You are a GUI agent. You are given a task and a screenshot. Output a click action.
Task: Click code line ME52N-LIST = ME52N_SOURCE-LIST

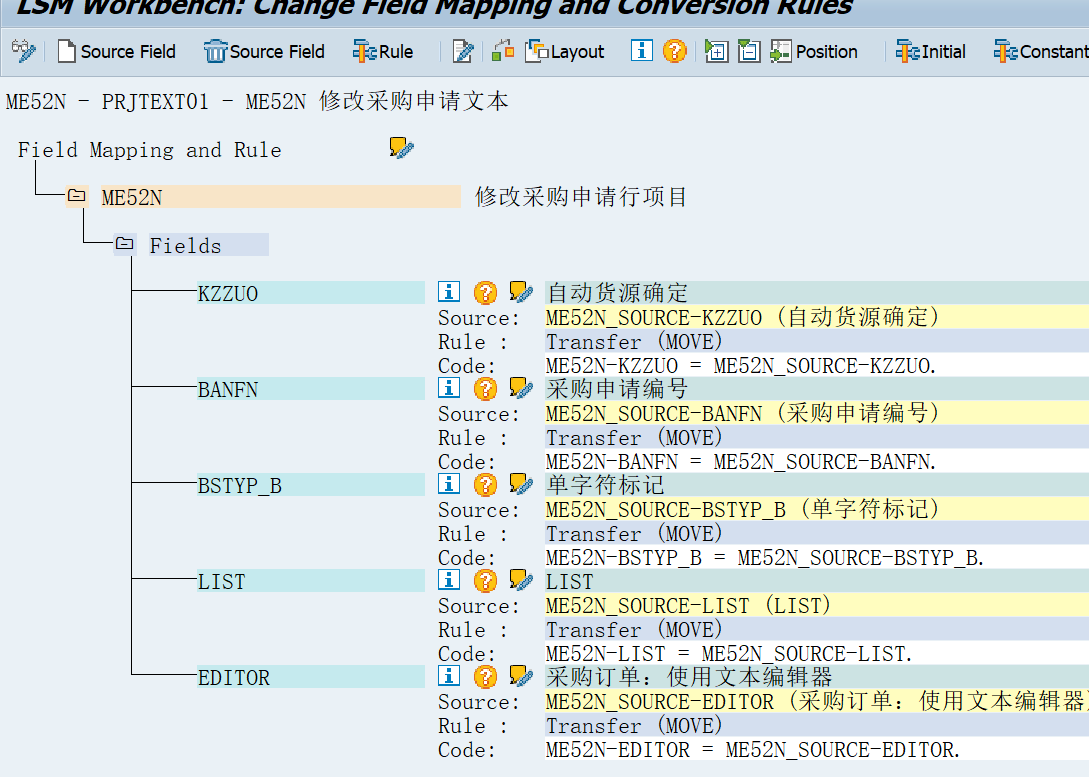pyautogui.click(x=817, y=653)
